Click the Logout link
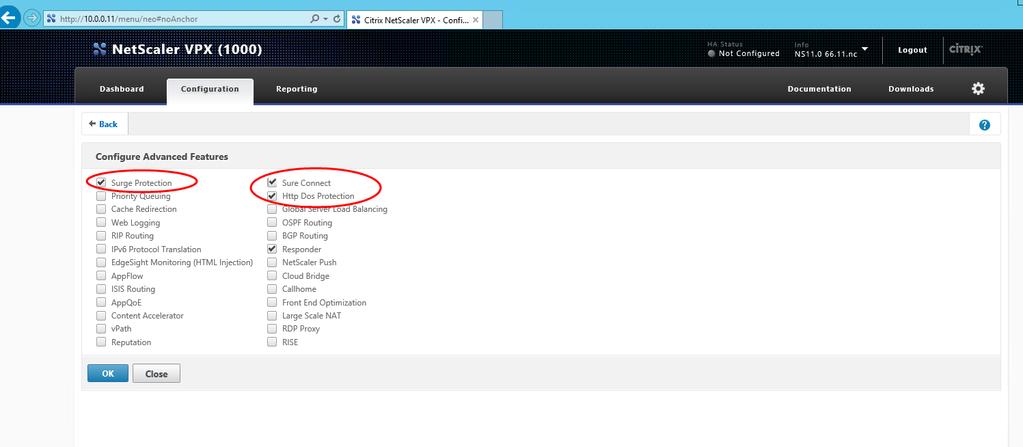This screenshot has height=447, width=1023. (912, 50)
